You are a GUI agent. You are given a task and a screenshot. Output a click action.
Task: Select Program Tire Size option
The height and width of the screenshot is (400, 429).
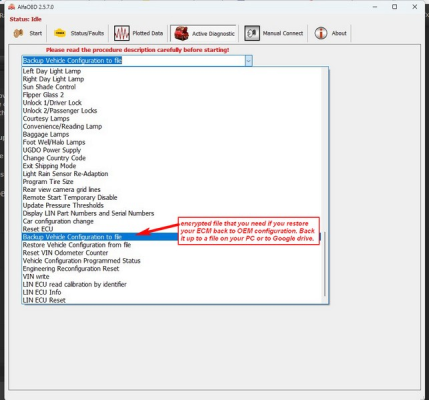pyautogui.click(x=48, y=182)
